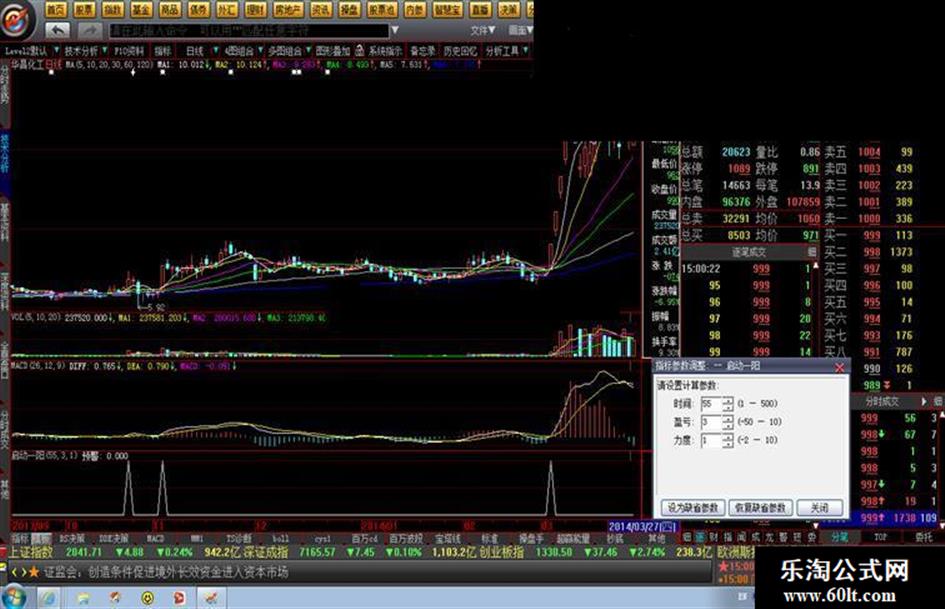This screenshot has height=609, width=945.
Task: Open the 内参 toolbar button
Action: (x=414, y=9)
